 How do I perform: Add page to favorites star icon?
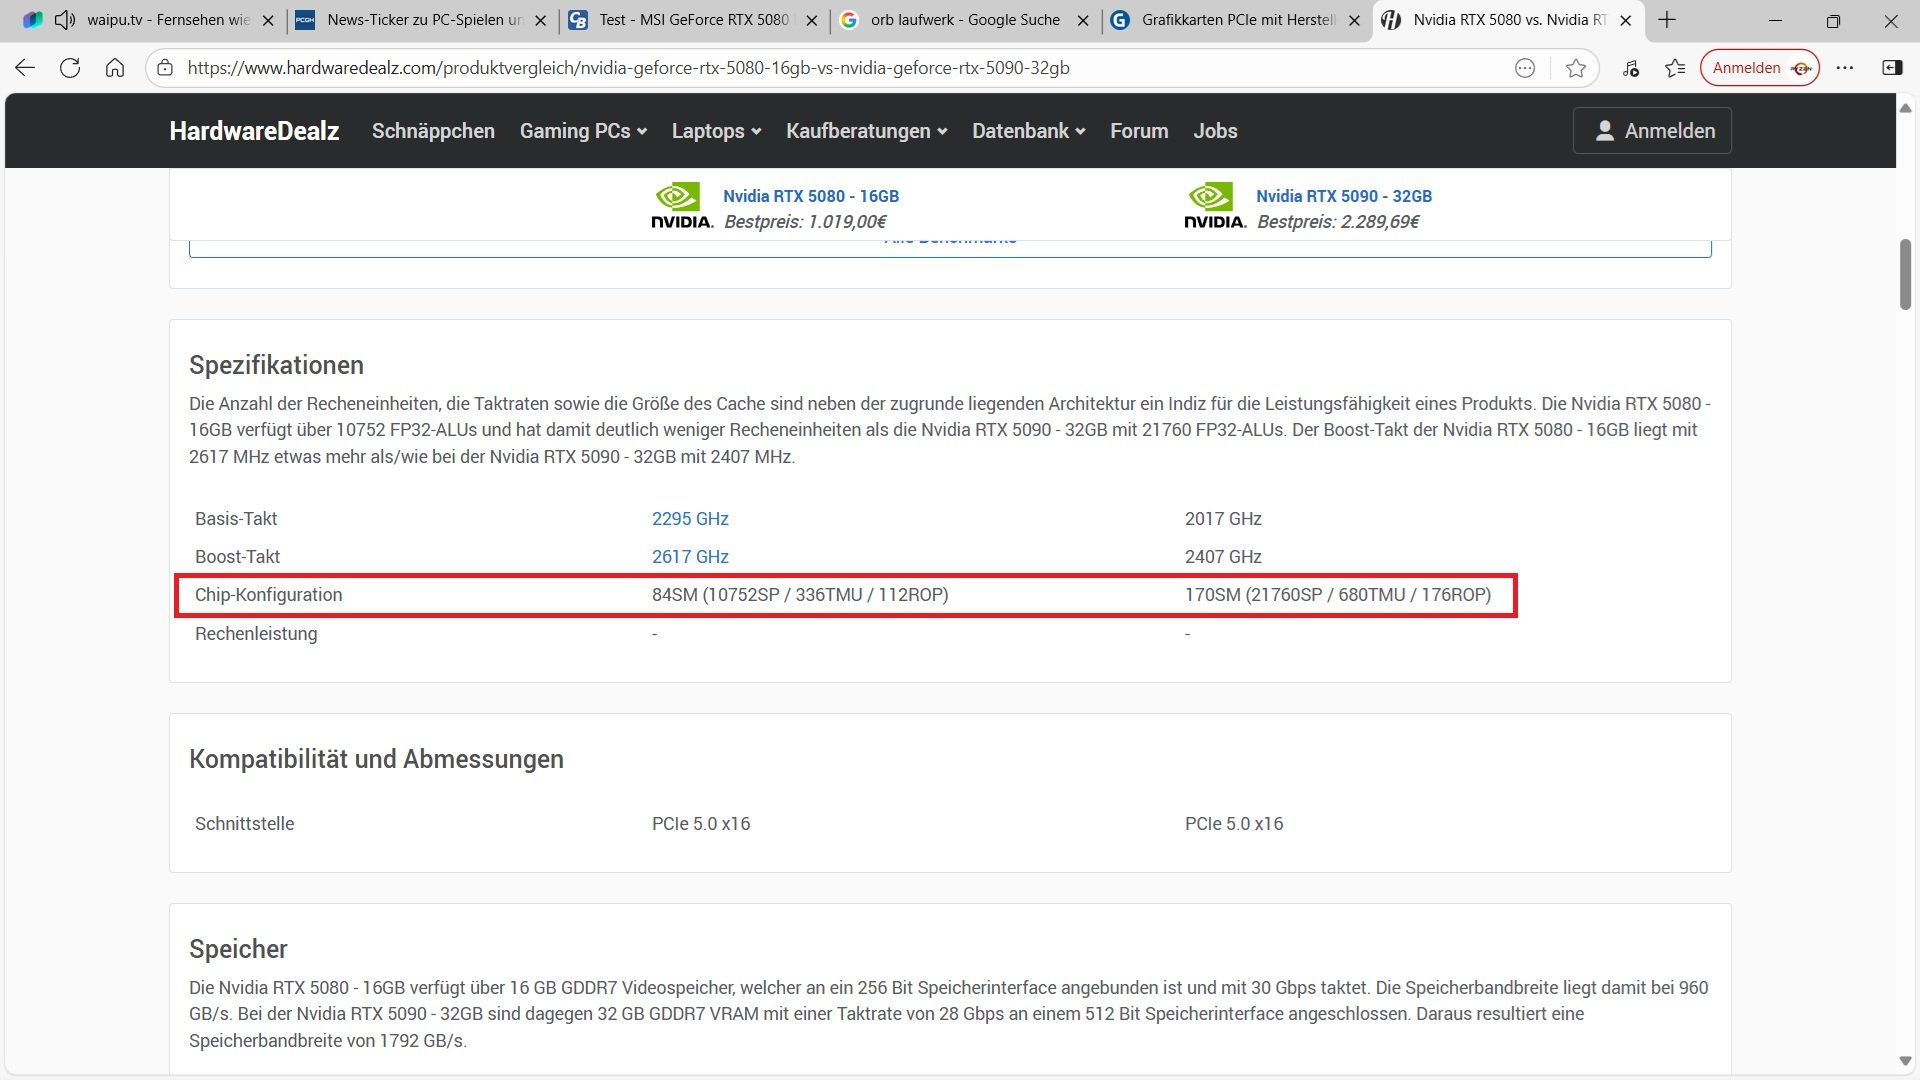1576,68
